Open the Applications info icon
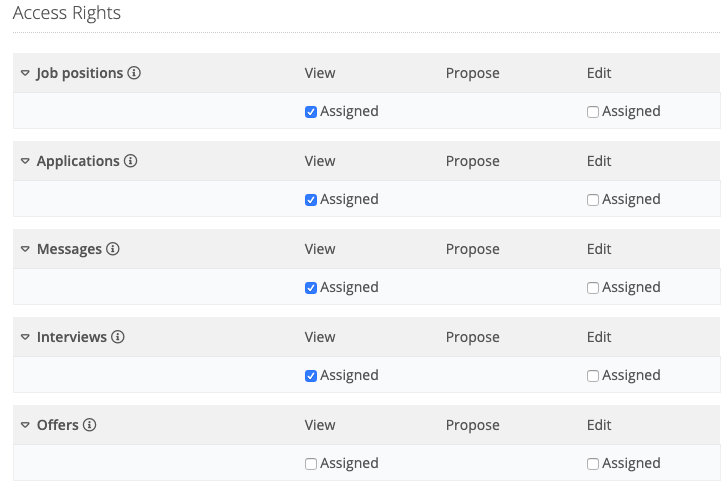Screen dimensions: 728x489 (x=130, y=161)
